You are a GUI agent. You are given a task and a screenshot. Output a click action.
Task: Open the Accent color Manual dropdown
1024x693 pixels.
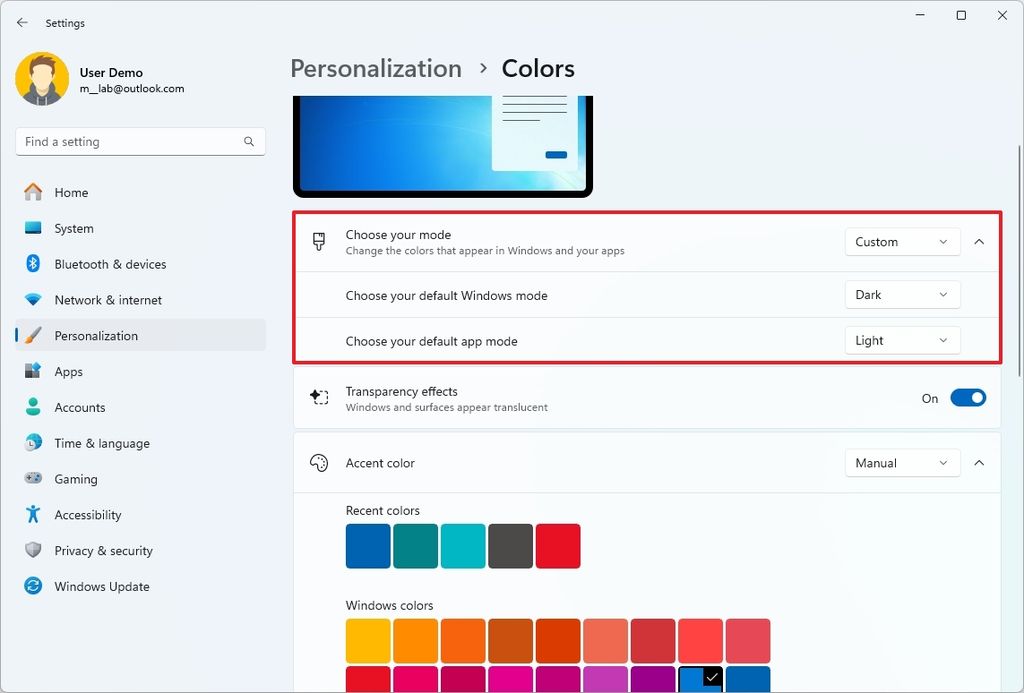901,463
